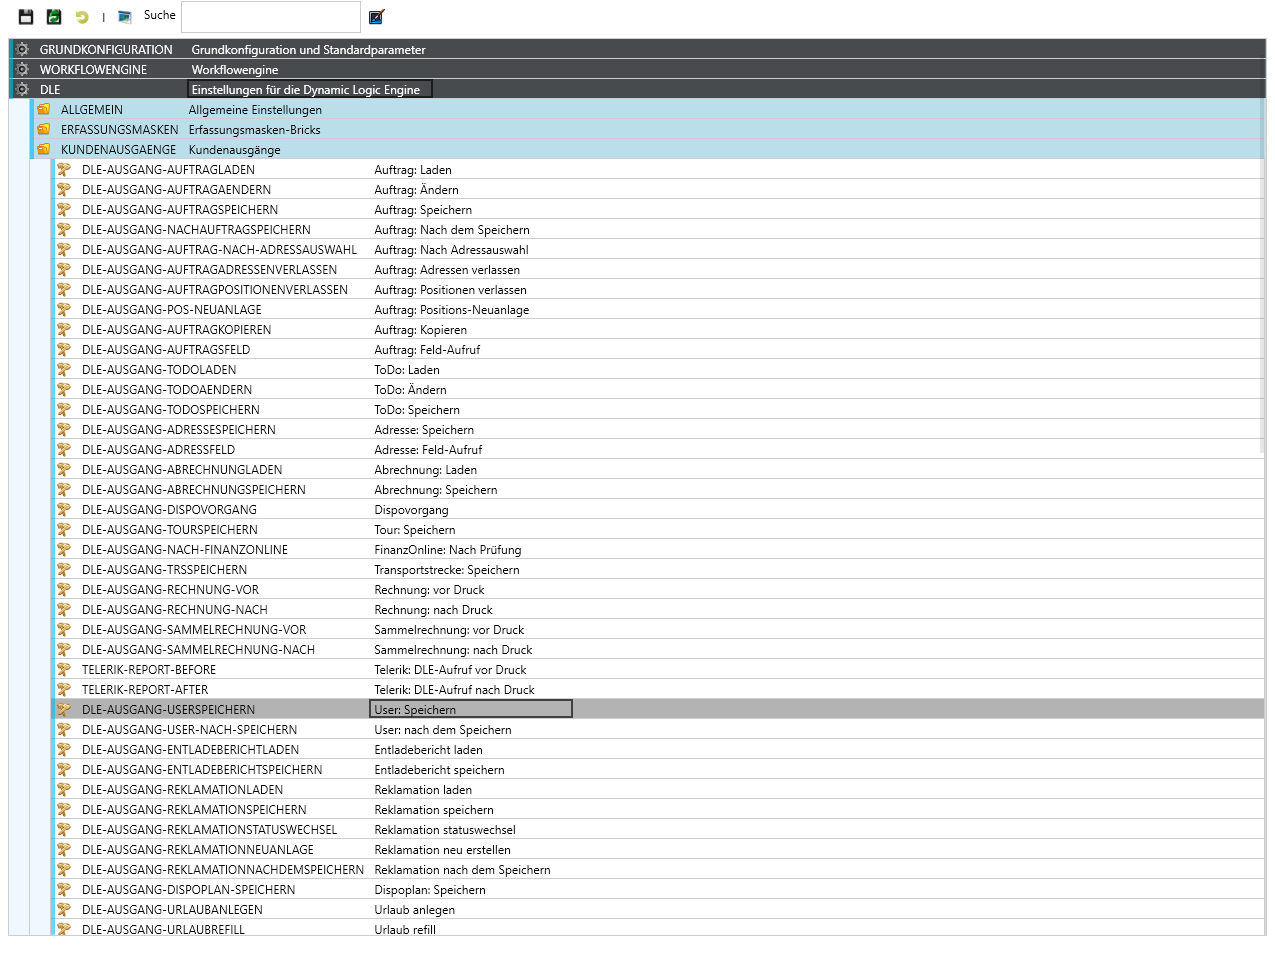Click the edit pencil icon beside search box

pos(376,17)
